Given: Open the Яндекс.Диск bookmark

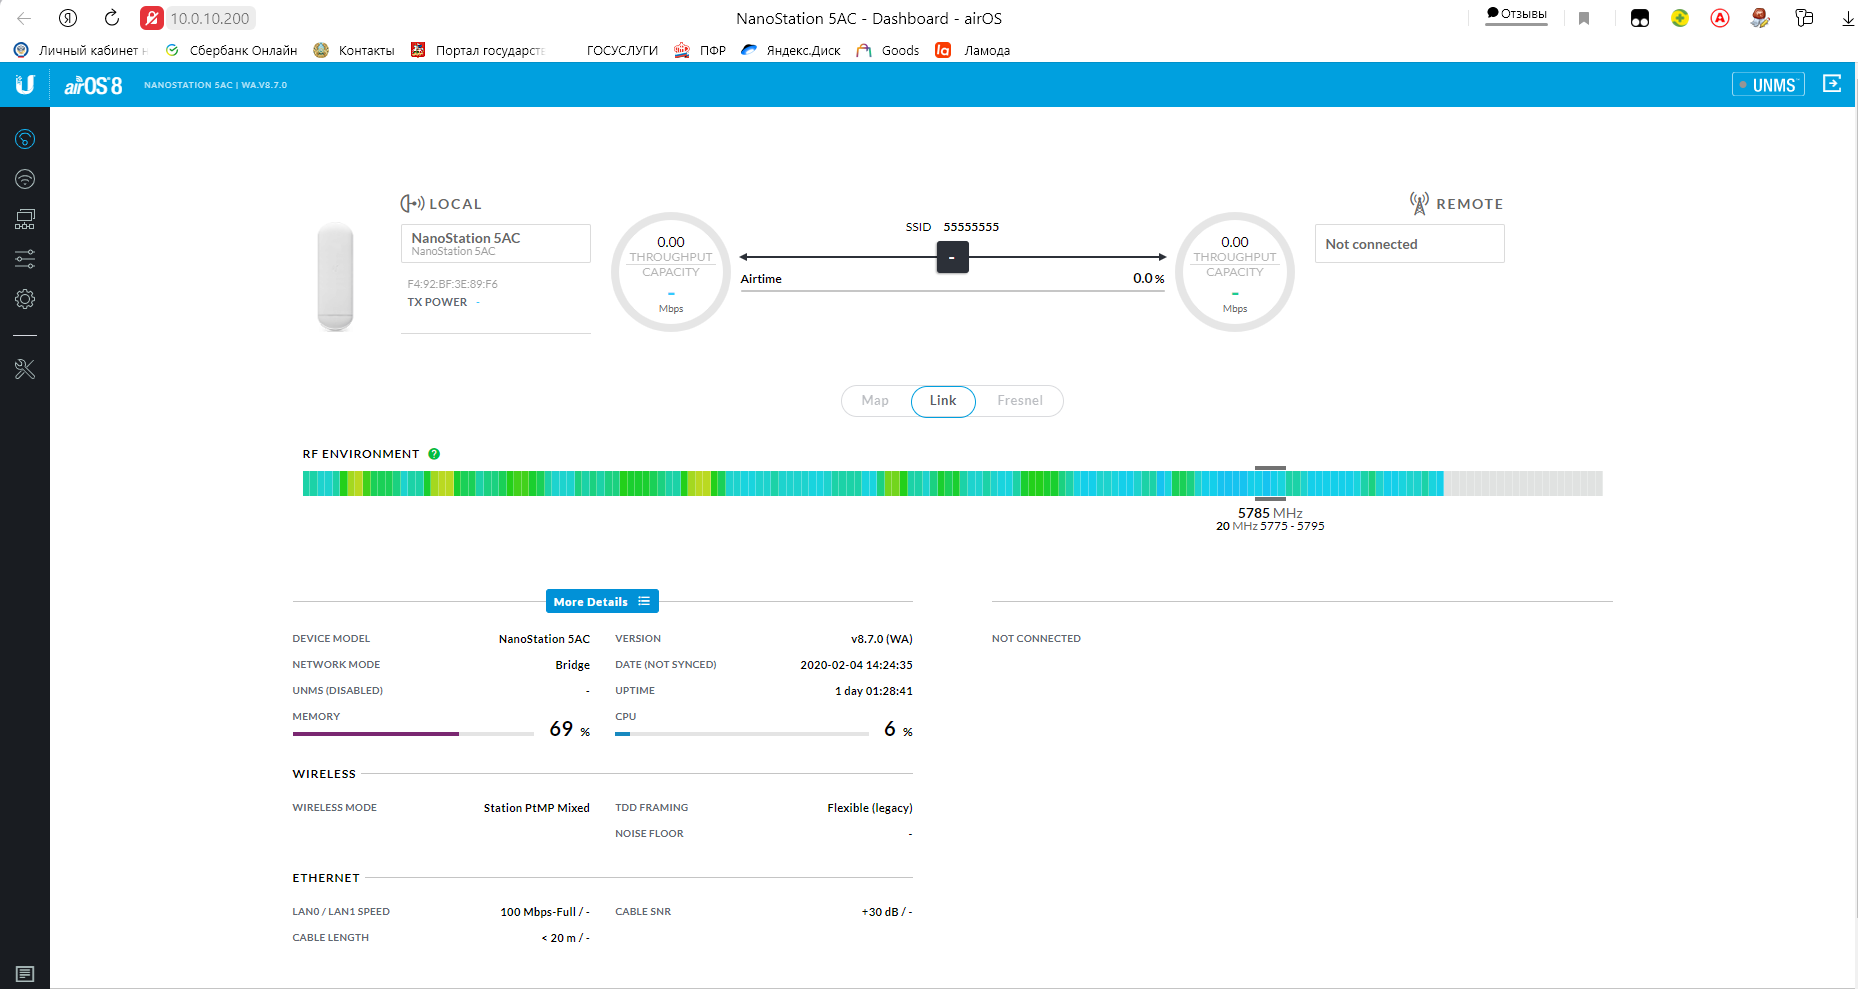Looking at the screenshot, I should [x=791, y=50].
